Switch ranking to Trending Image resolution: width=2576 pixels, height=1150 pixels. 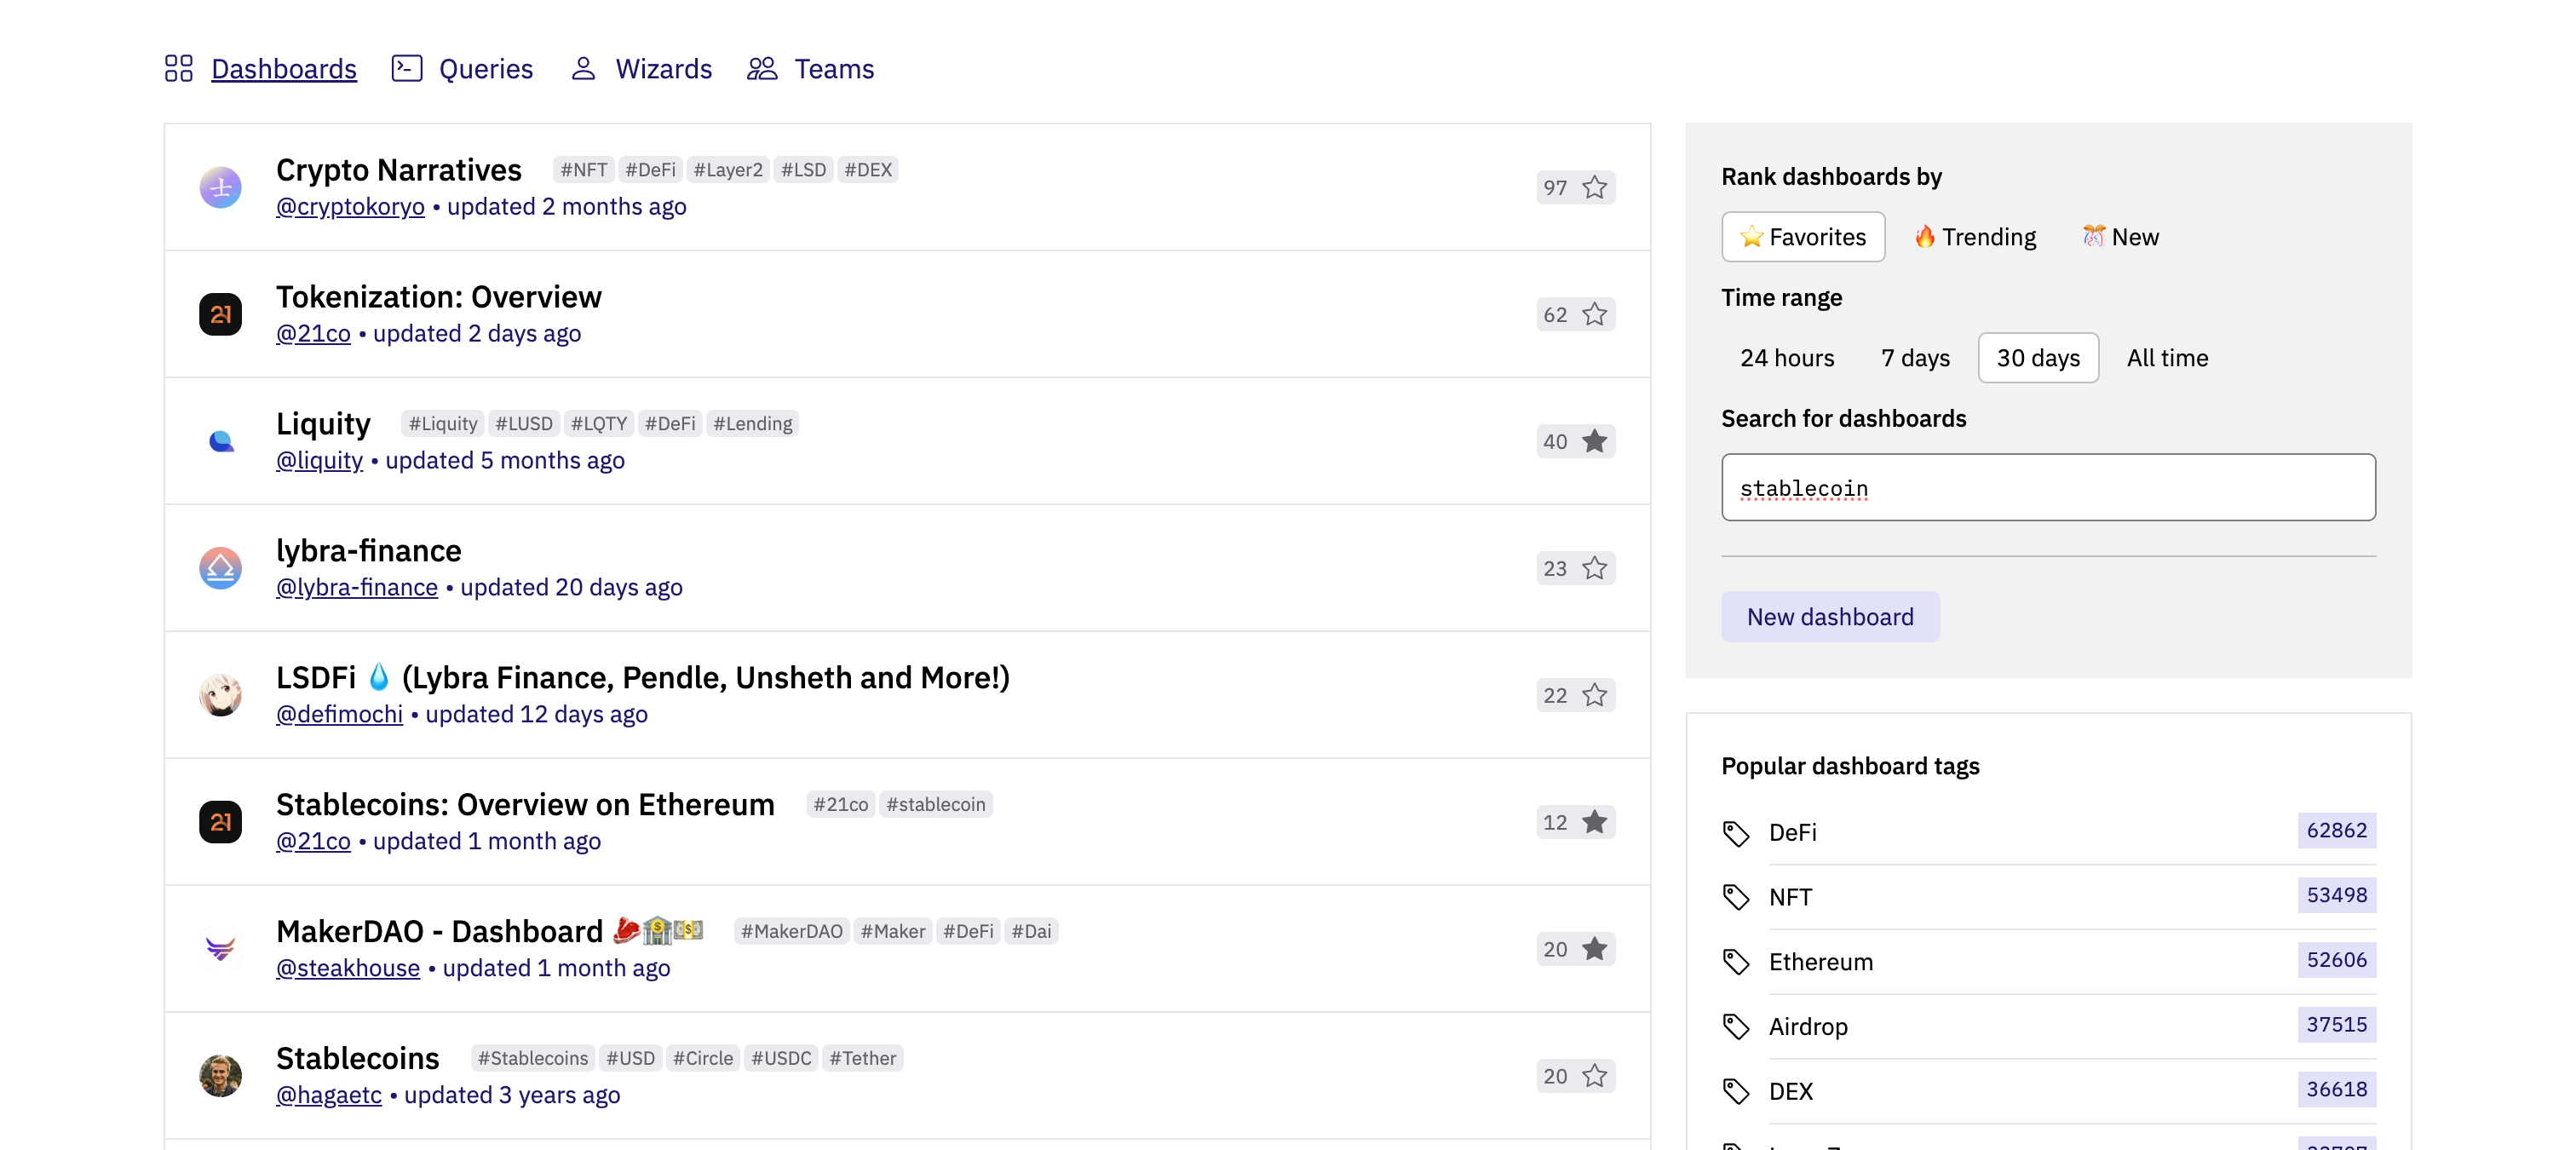(1973, 237)
